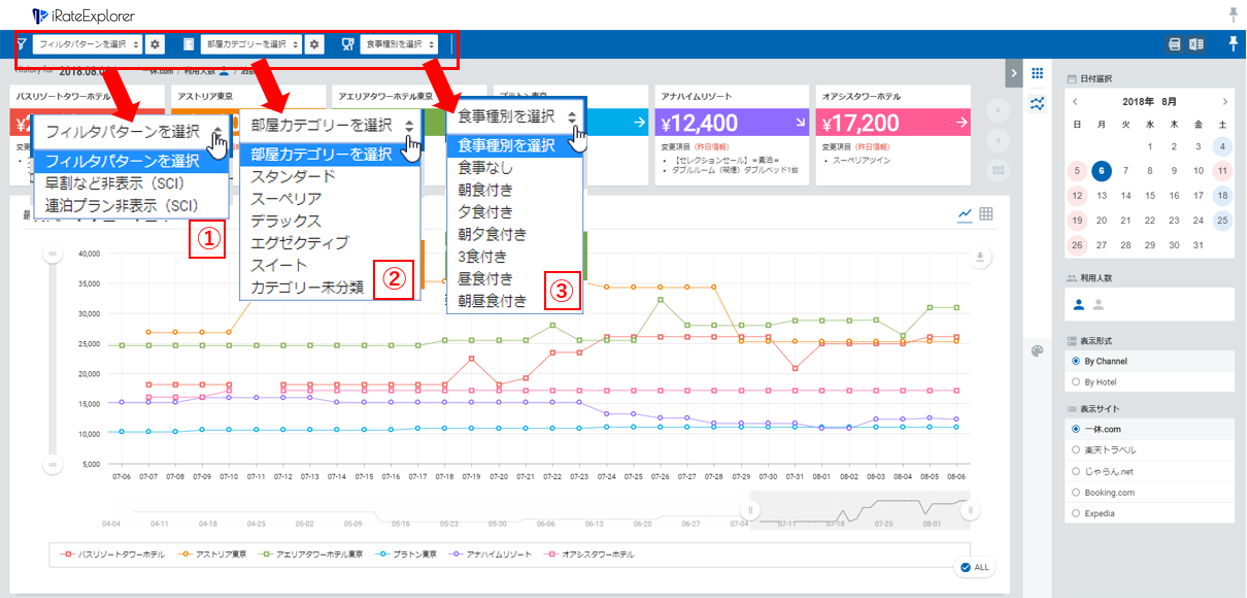Open room category settings gear
This screenshot has height=598, width=1247.
pyautogui.click(x=314, y=44)
